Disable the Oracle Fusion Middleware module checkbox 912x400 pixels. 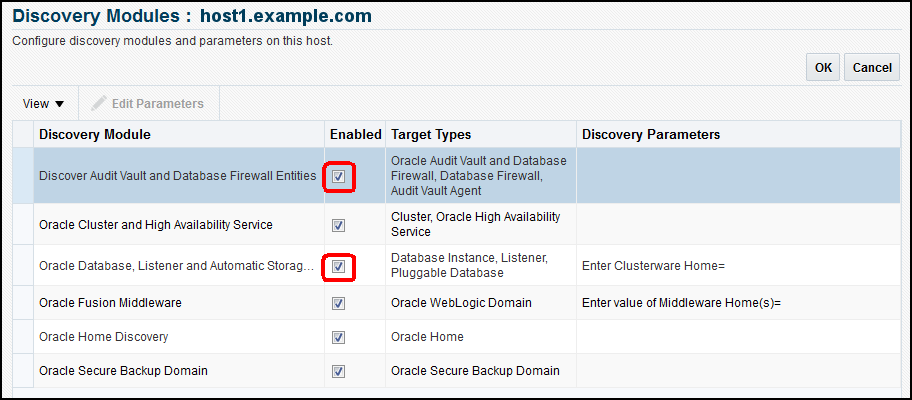(338, 302)
